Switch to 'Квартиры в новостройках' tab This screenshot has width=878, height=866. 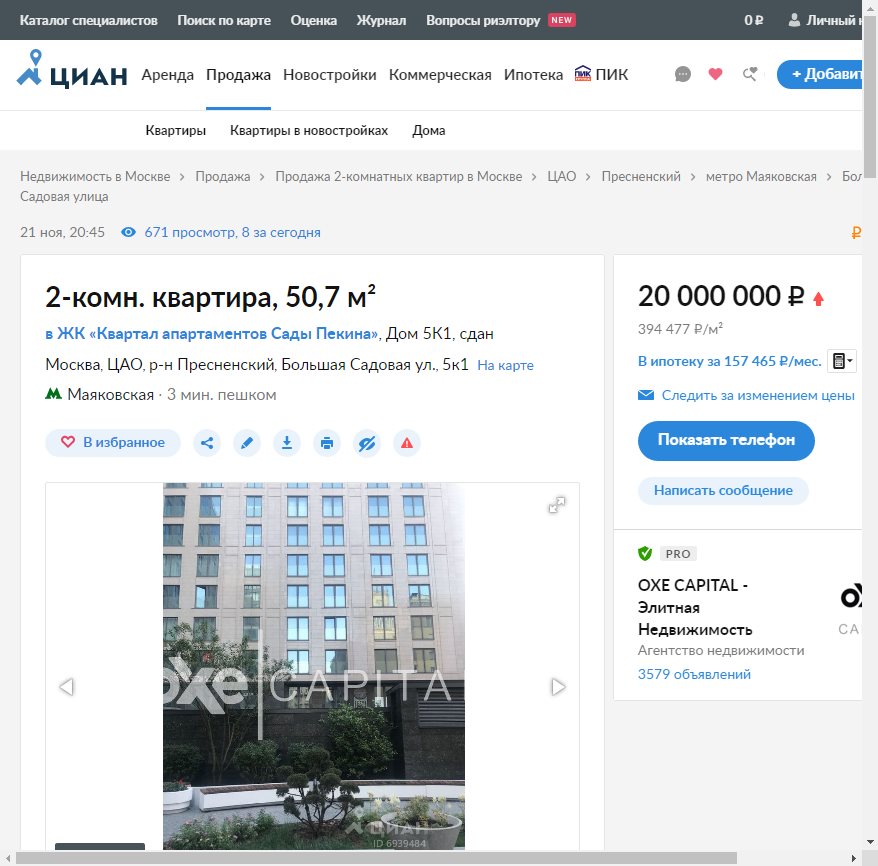pyautogui.click(x=309, y=131)
